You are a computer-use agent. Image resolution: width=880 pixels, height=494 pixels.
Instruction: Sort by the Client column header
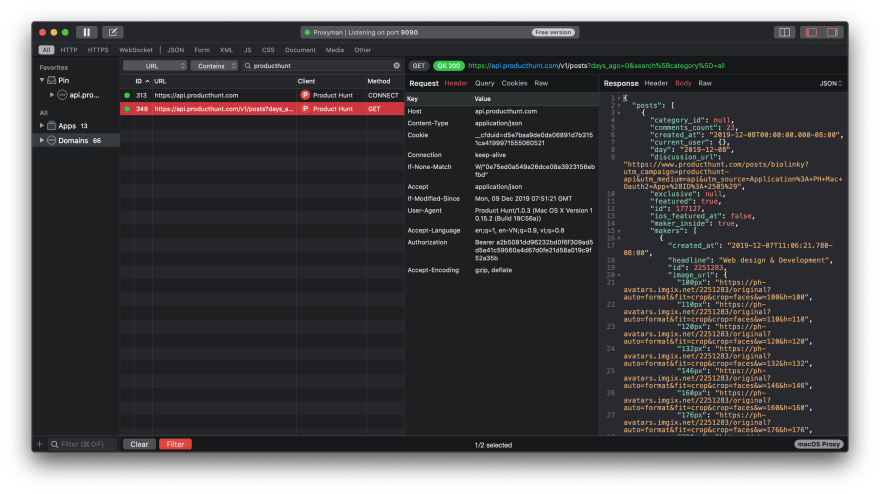point(331,81)
